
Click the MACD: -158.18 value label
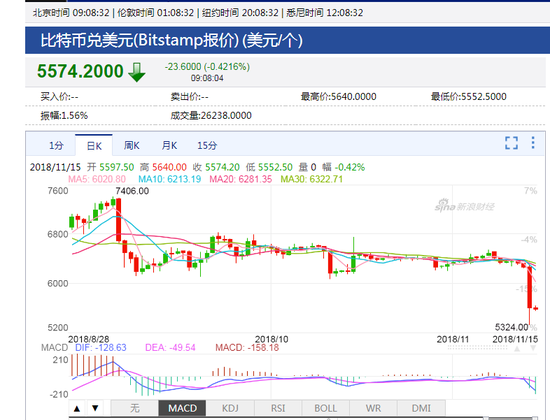pos(247,348)
